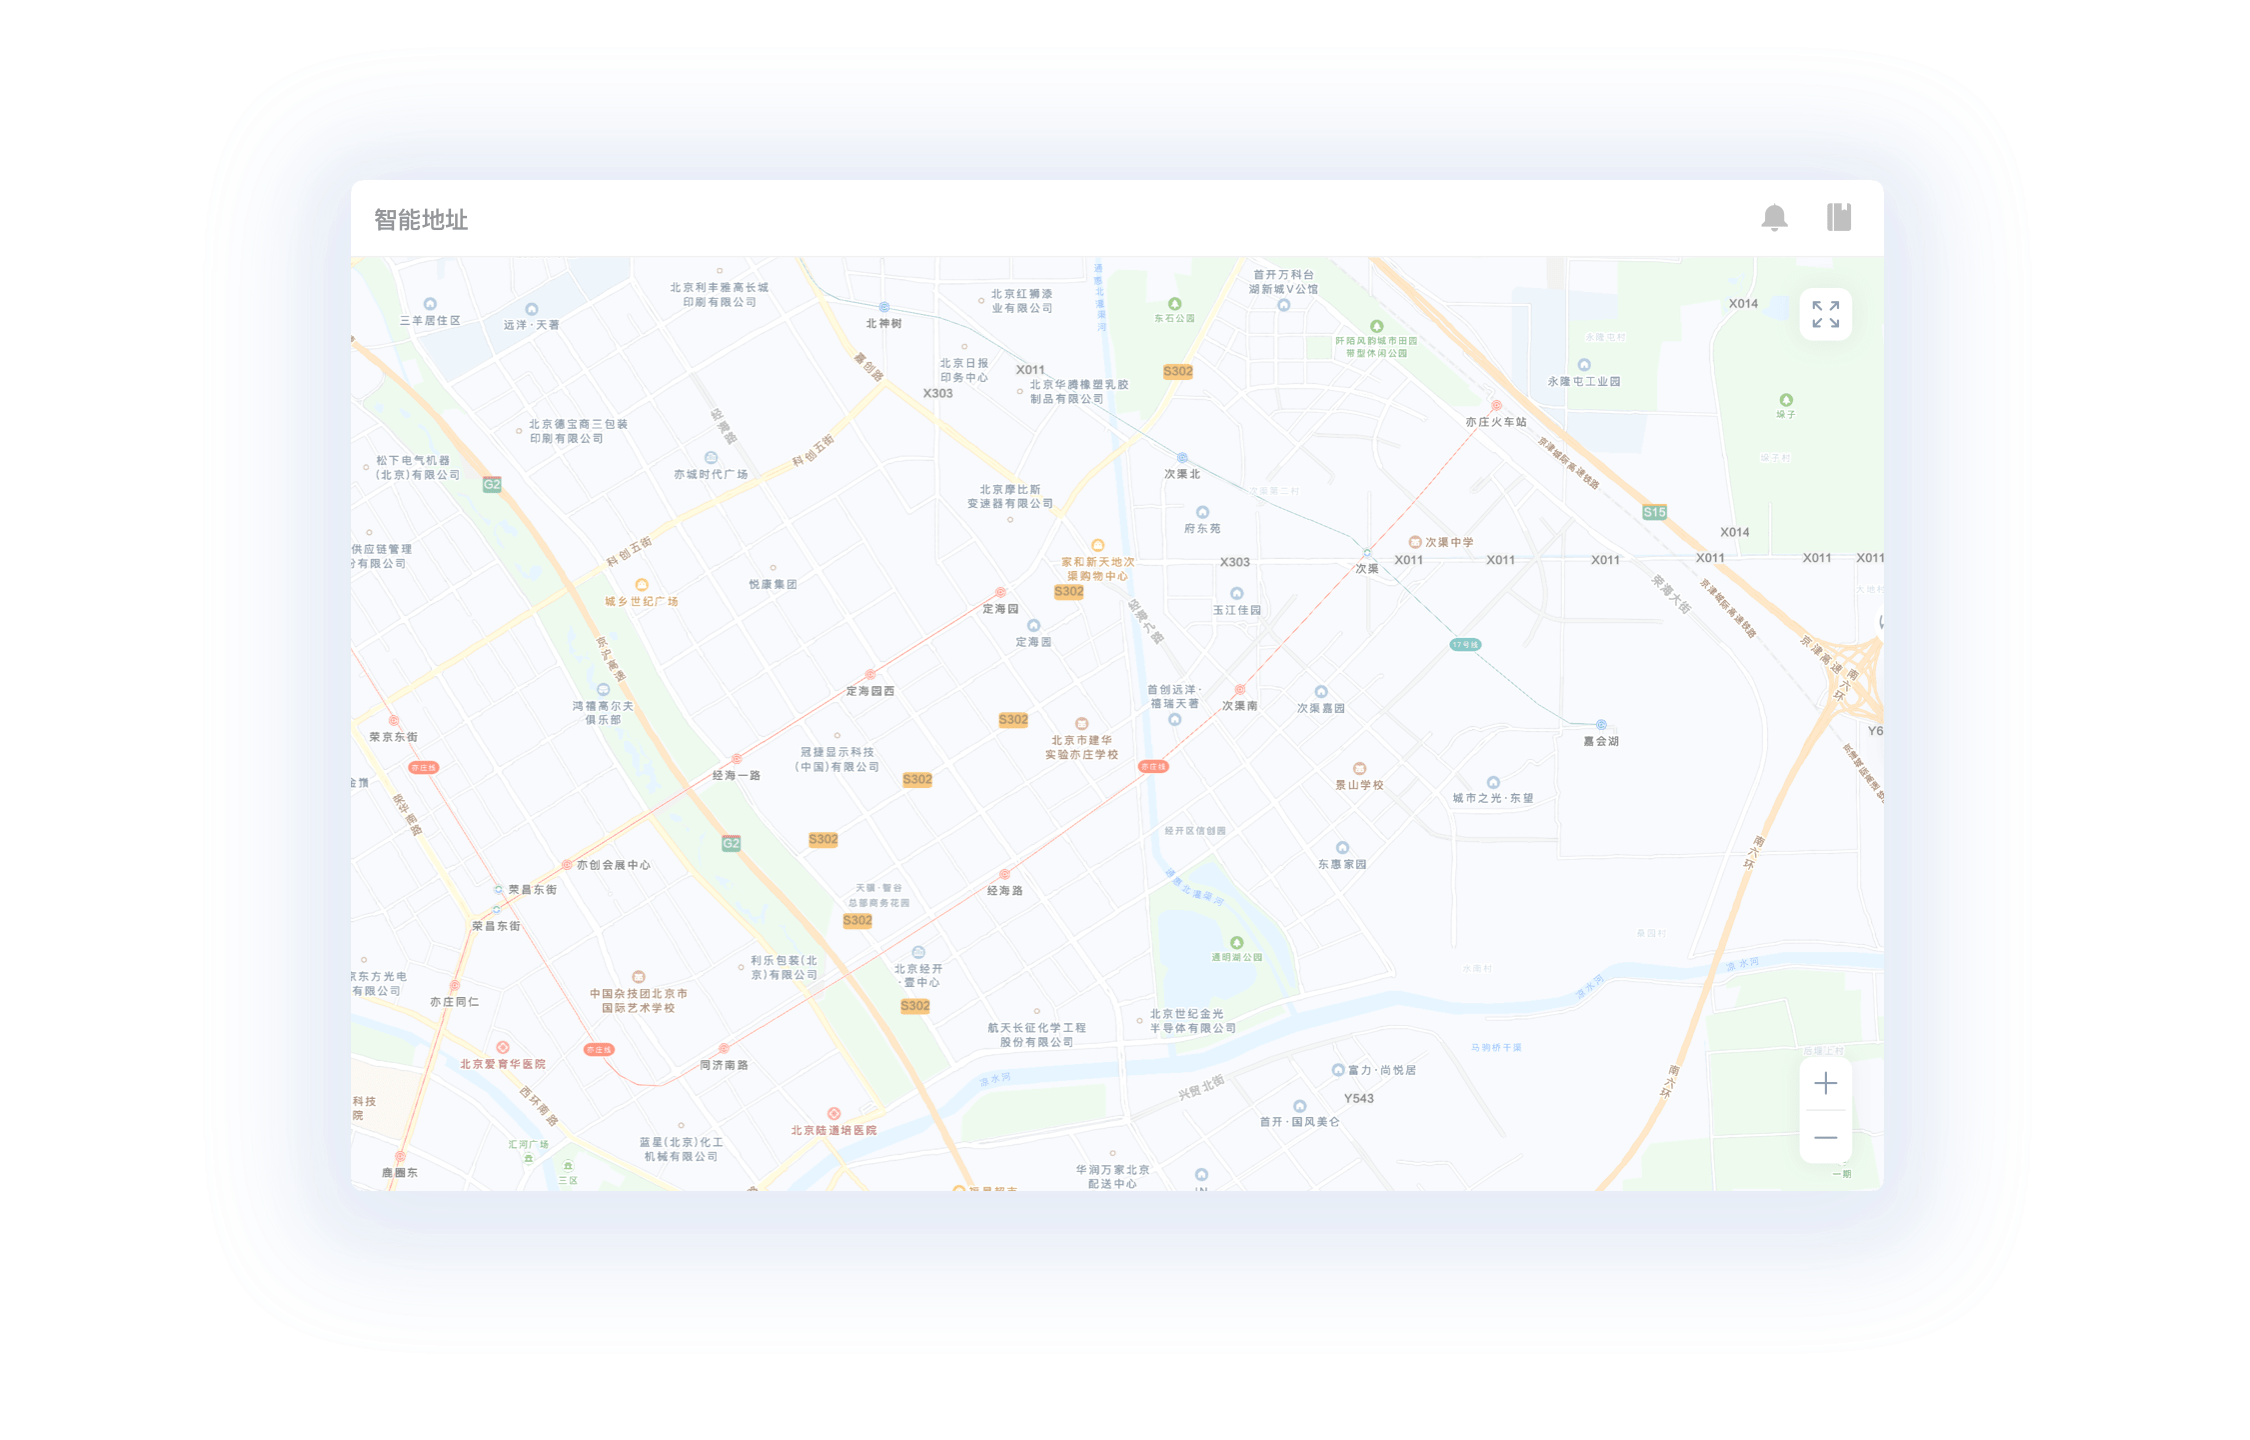This screenshot has height=1440, width=2250.
Task: Click the book guide icon in header
Action: (1839, 217)
